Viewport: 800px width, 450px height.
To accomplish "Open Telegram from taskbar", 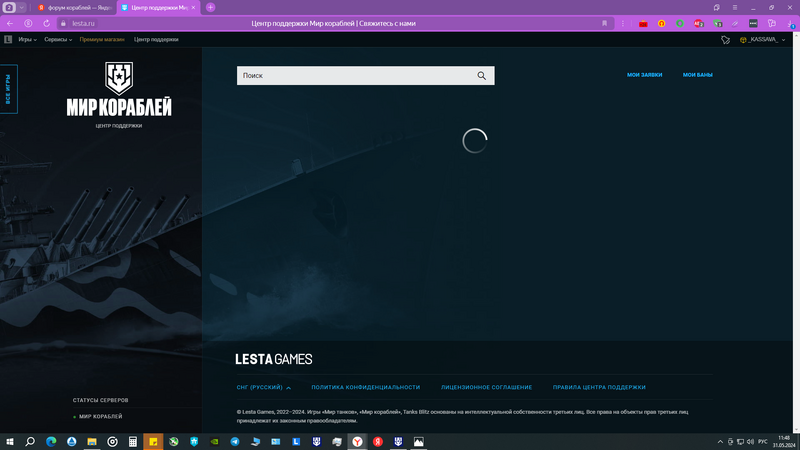I will click(x=235, y=442).
